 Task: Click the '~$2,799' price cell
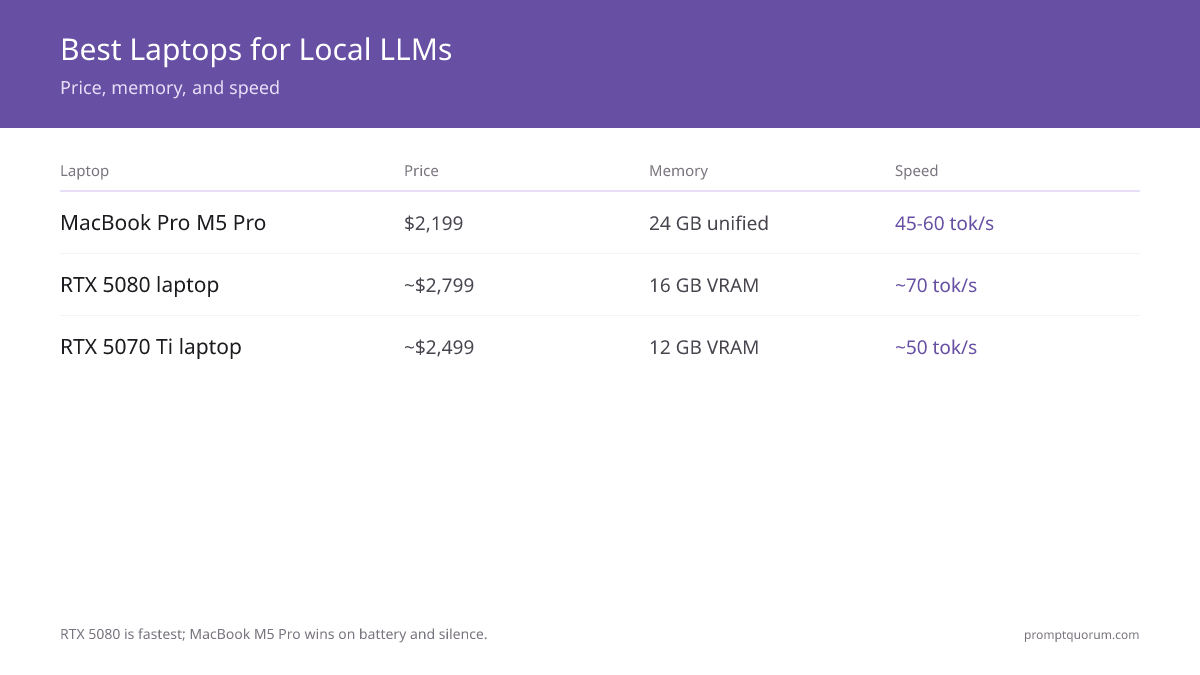coord(439,286)
